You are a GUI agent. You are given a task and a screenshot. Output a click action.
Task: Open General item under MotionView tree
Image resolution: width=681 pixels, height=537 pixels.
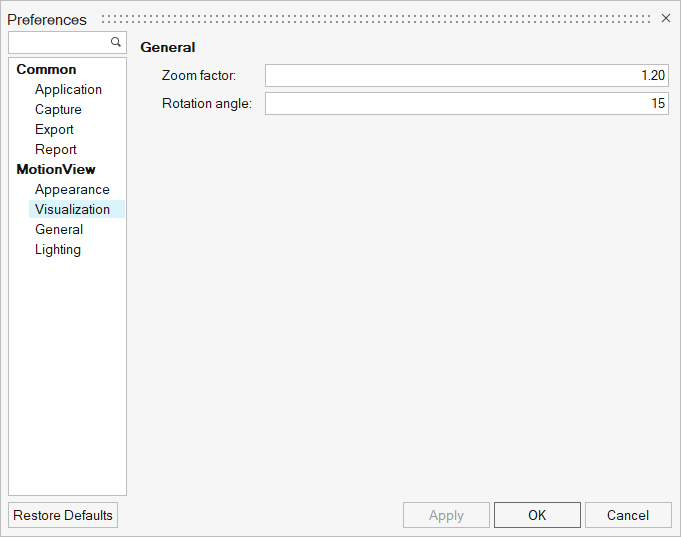click(x=59, y=229)
